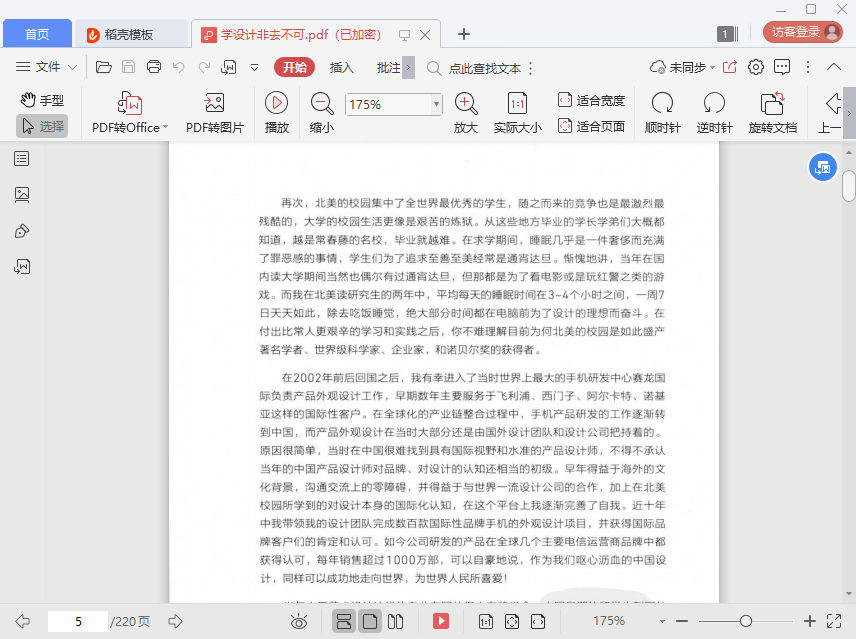Go to next page arrow

coord(175,621)
